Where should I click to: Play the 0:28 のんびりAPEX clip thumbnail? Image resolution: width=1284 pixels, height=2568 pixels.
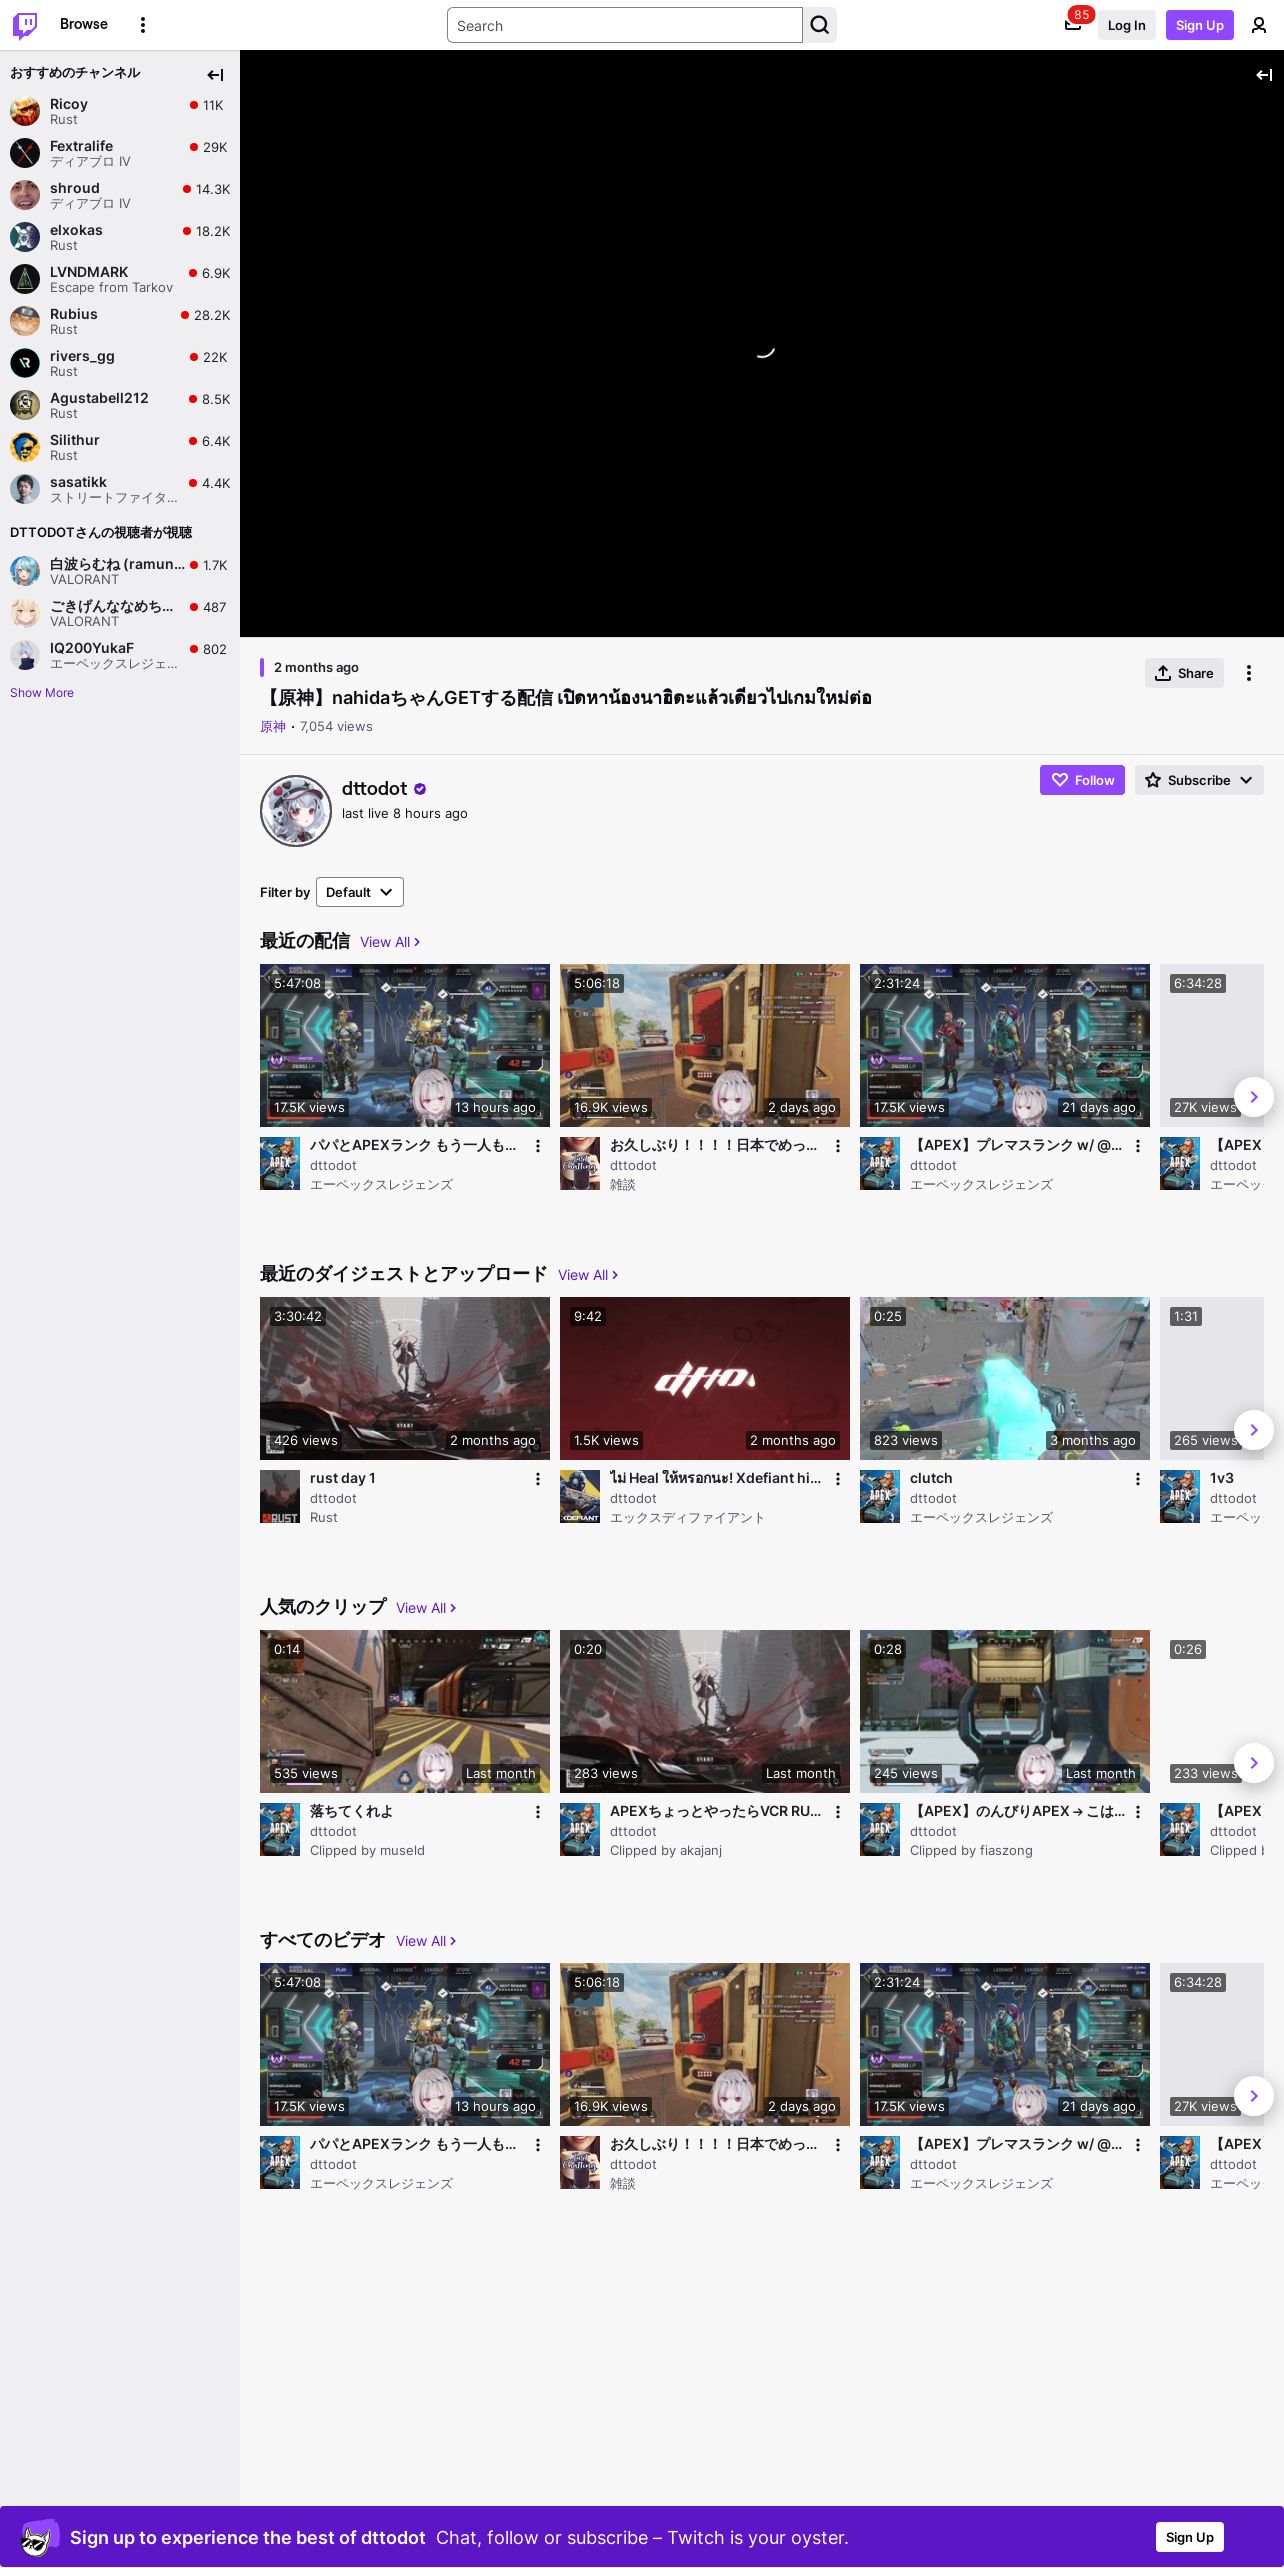(x=1005, y=1711)
